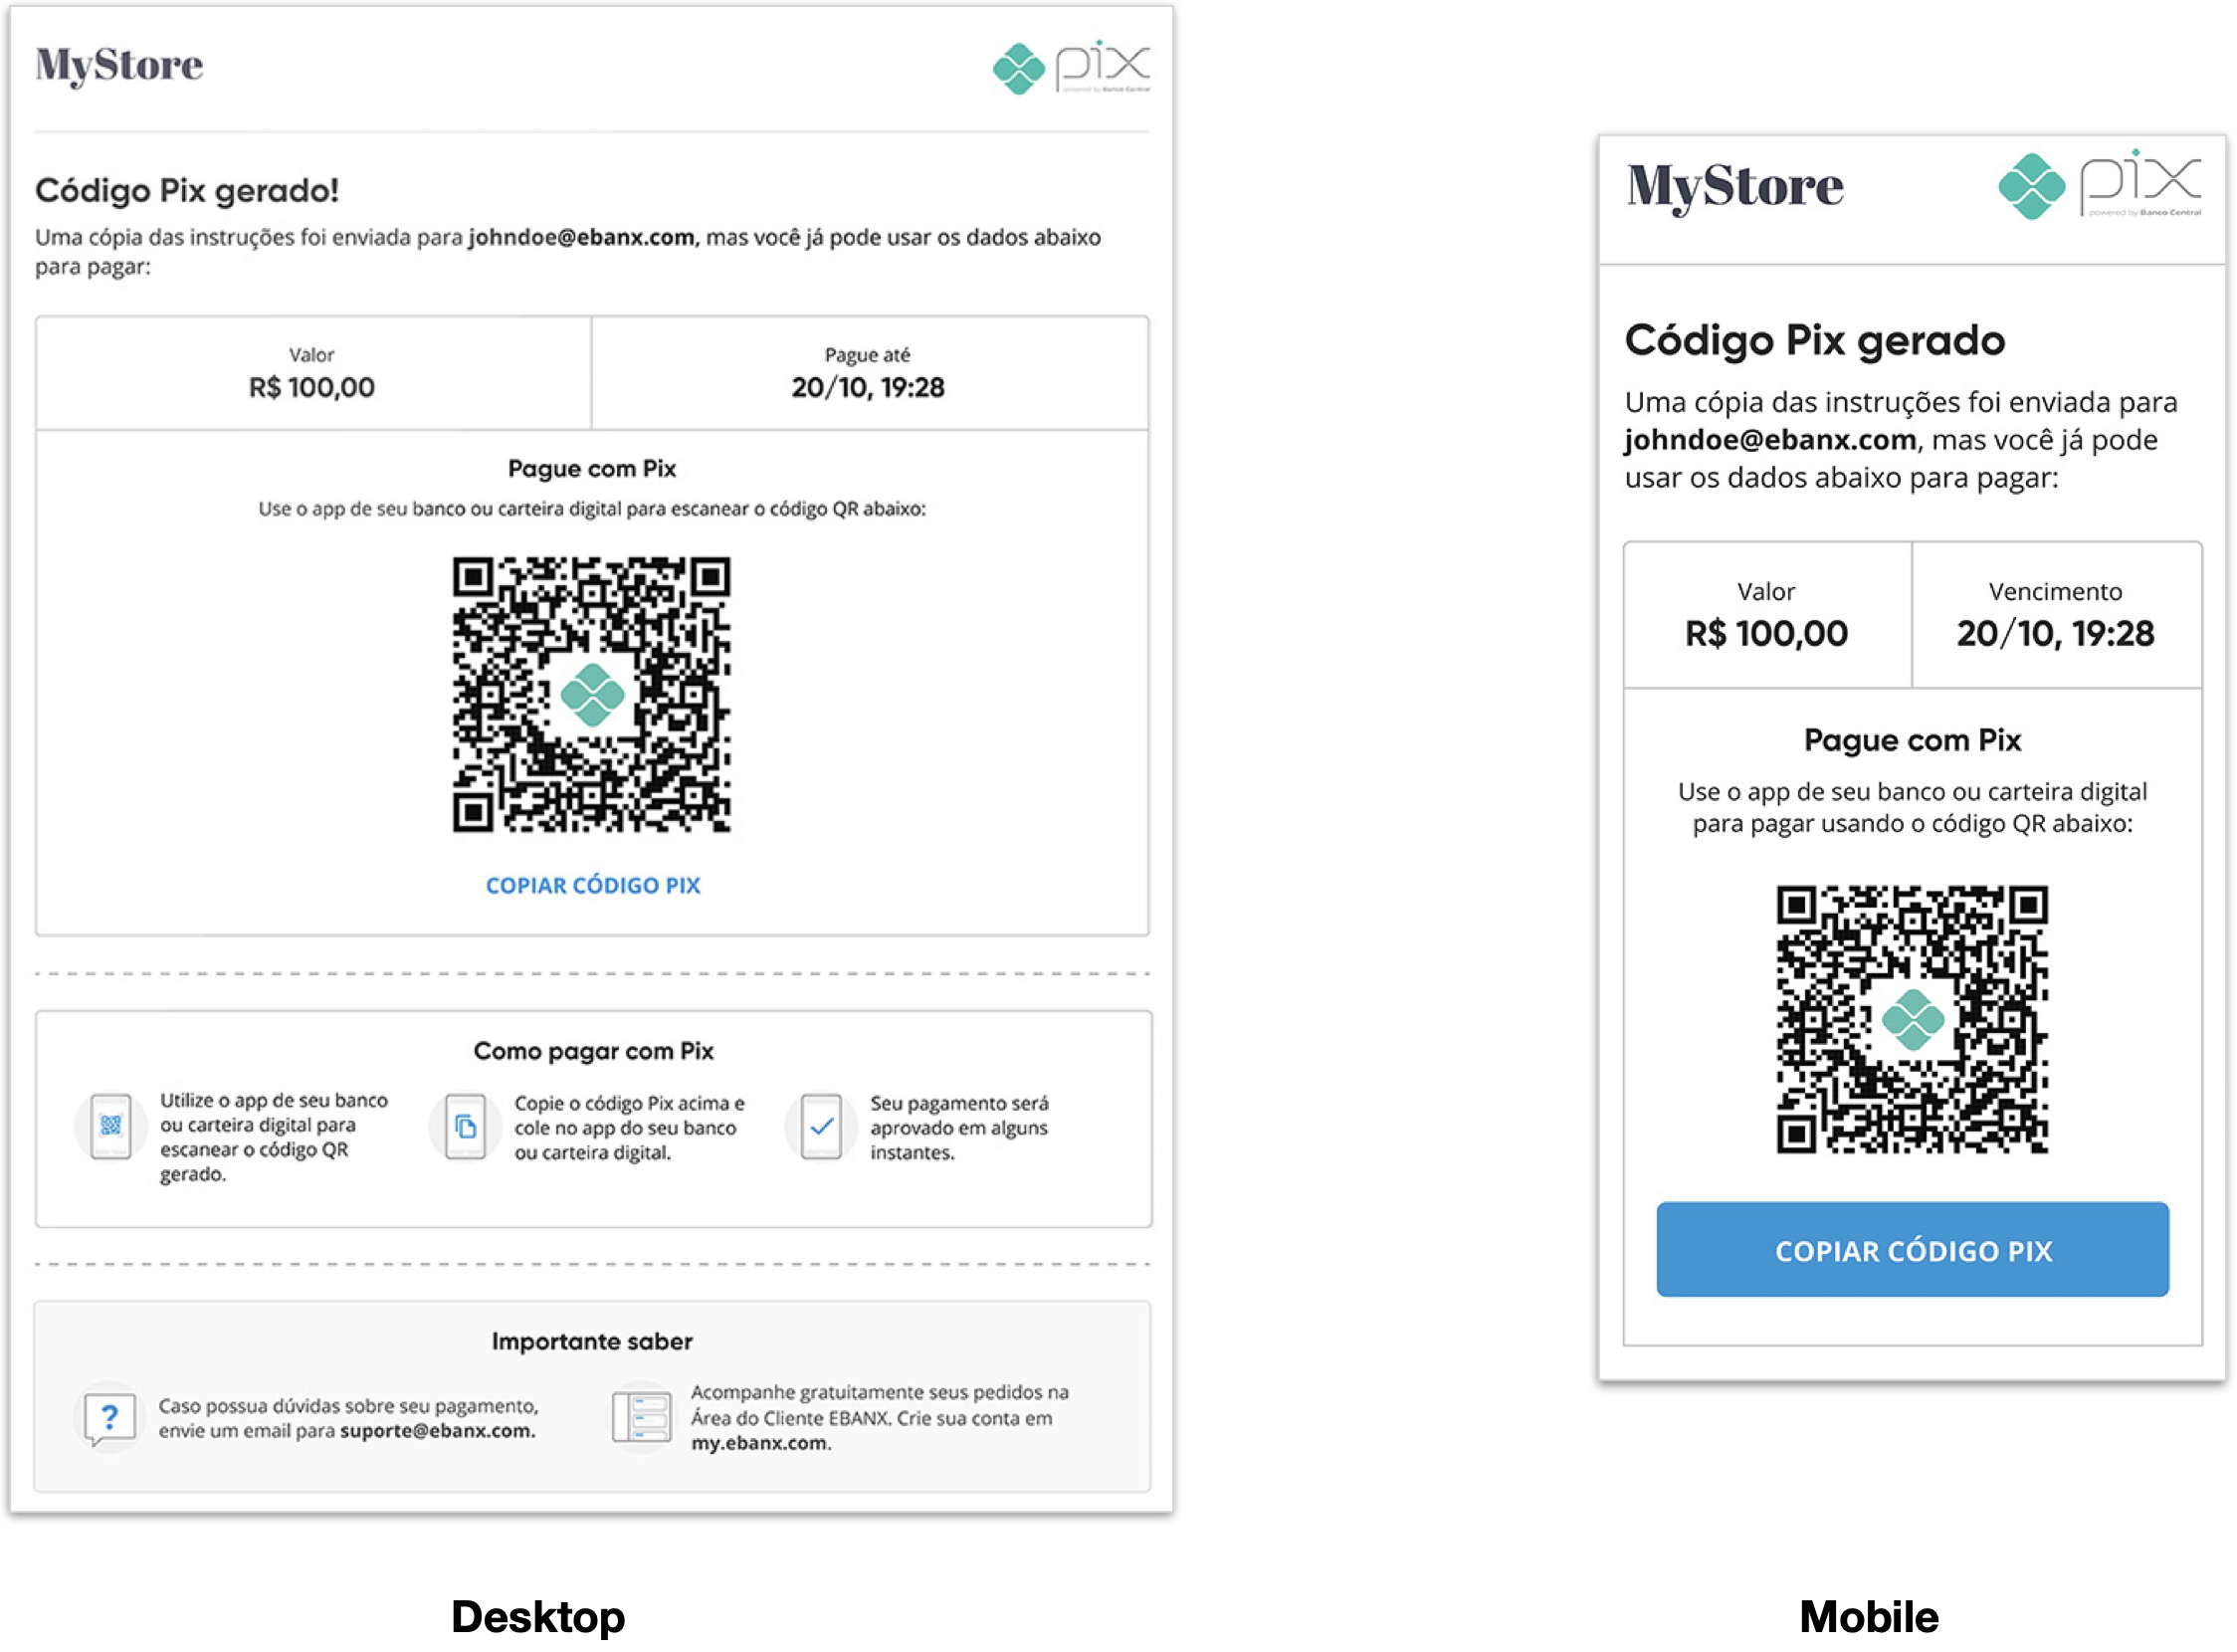Click the Pix logo in mobile view
The image size is (2237, 1652).
tap(2099, 185)
